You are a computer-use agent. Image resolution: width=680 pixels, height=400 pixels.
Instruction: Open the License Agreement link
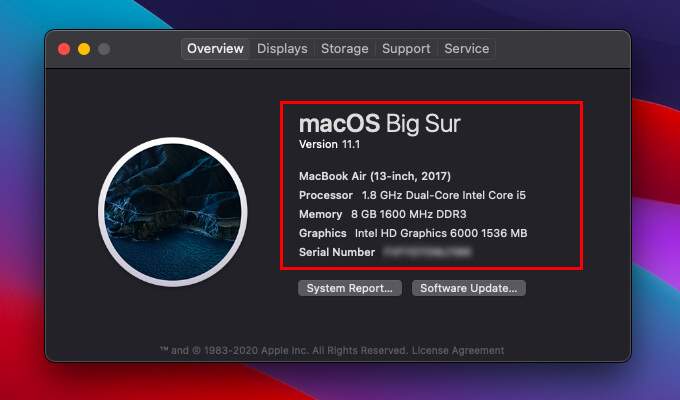click(x=458, y=350)
